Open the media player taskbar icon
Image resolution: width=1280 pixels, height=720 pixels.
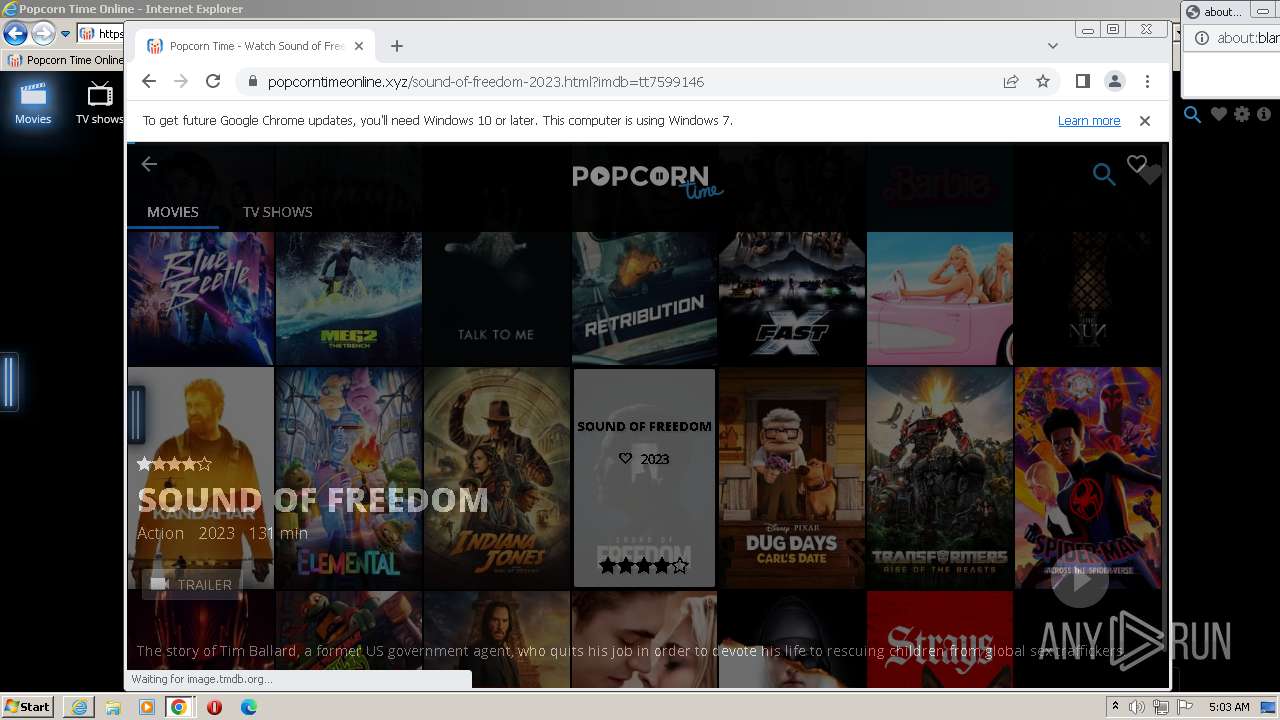click(x=146, y=707)
